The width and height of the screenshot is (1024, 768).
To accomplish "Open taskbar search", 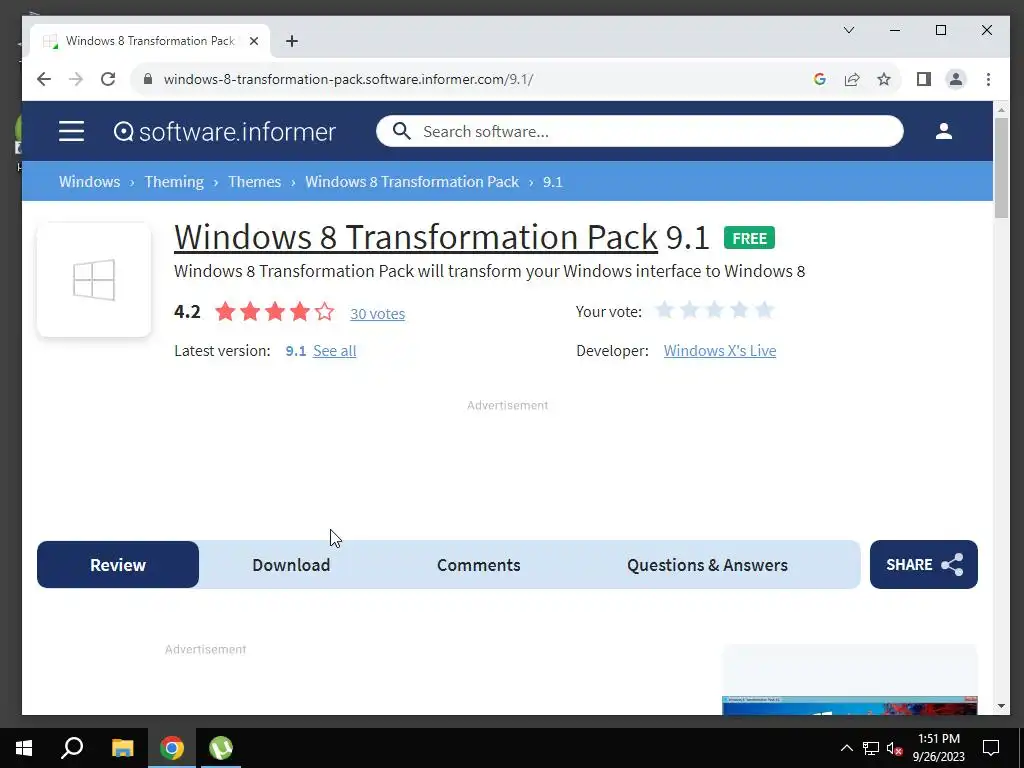I will (x=72, y=748).
